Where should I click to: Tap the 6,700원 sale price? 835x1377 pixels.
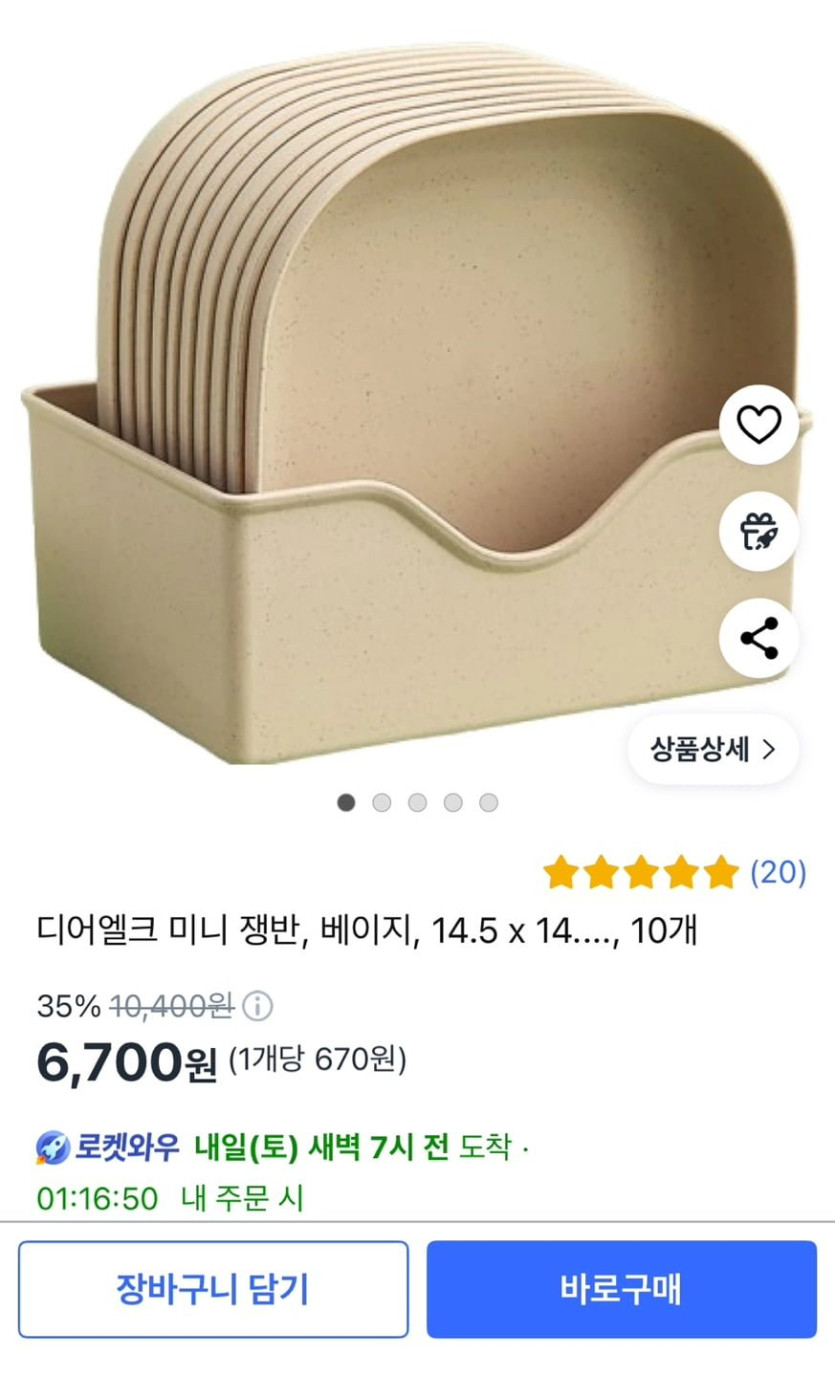click(x=126, y=1062)
